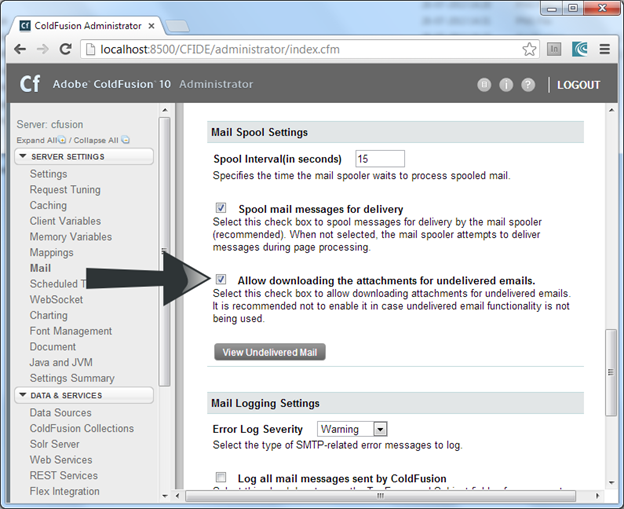The height and width of the screenshot is (509, 624).
Task: Open ColdFusion Collections in sidebar
Action: [82, 428]
